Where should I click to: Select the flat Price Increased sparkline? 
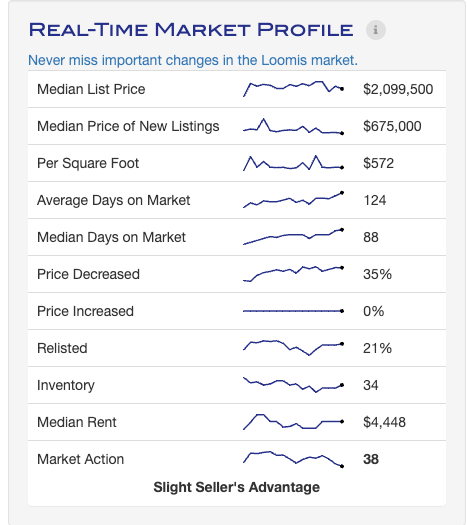[x=293, y=311]
